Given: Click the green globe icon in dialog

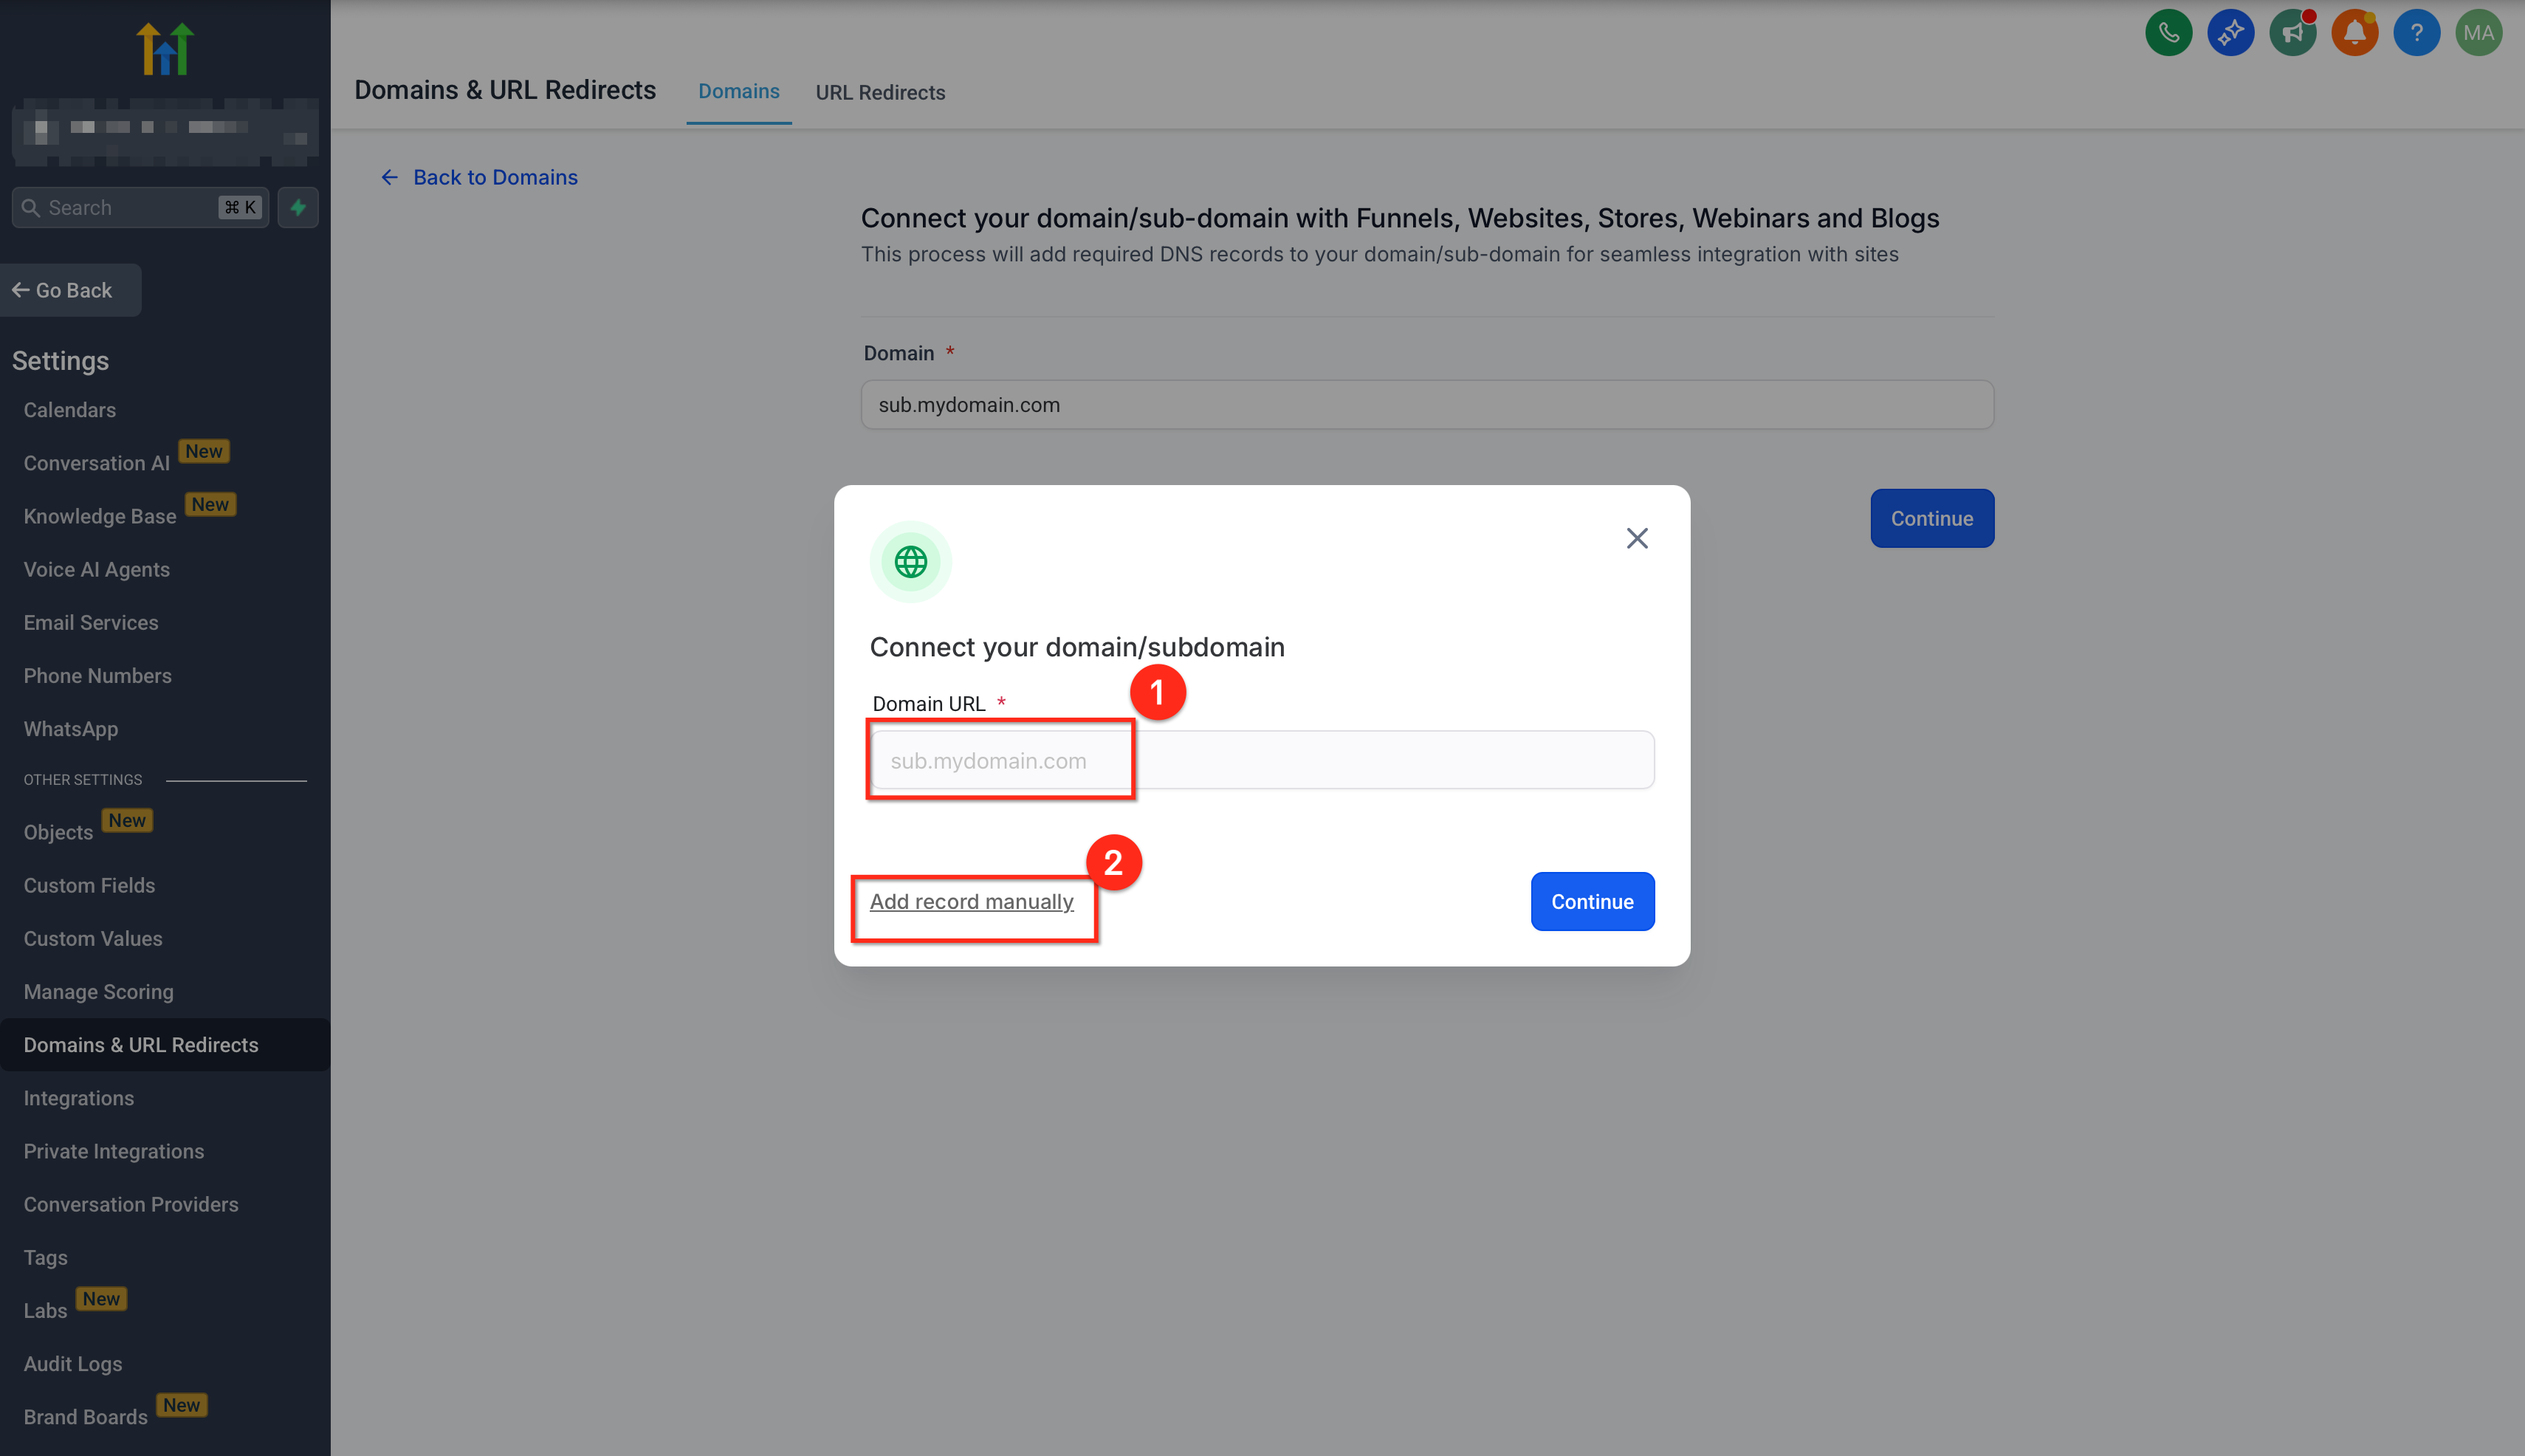Looking at the screenshot, I should [910, 562].
